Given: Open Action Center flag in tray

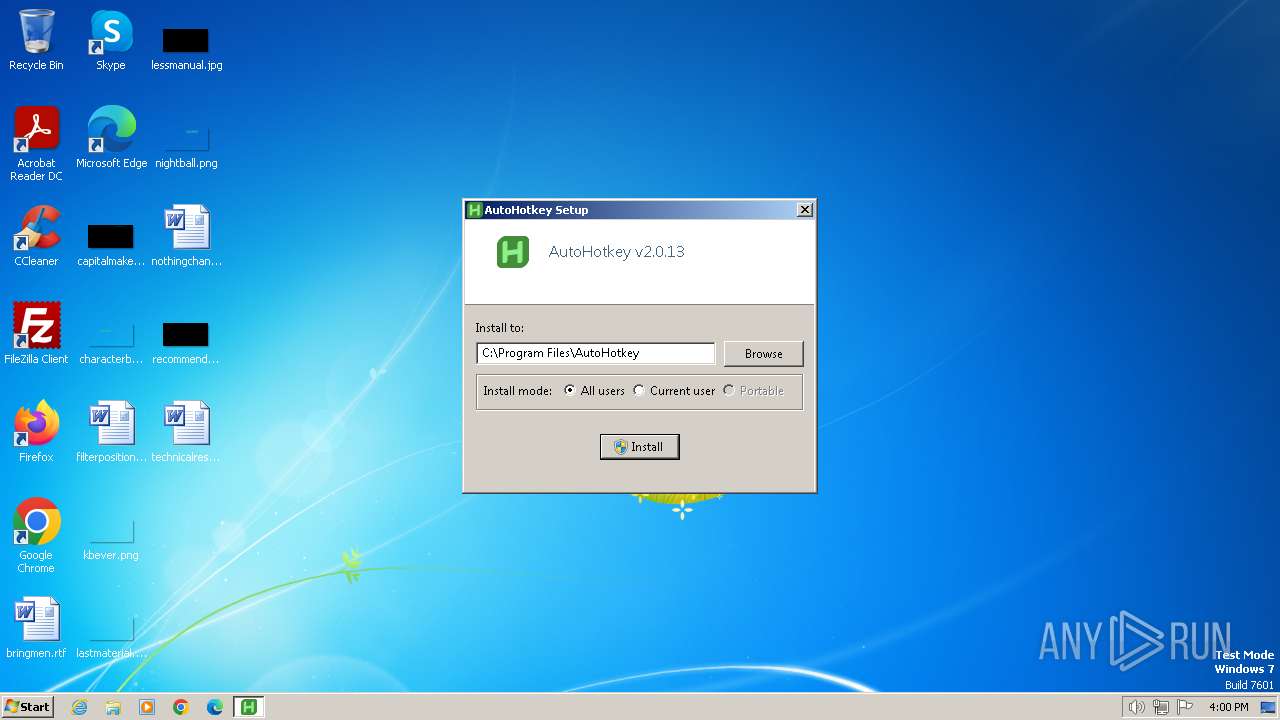Looking at the screenshot, I should (1185, 707).
